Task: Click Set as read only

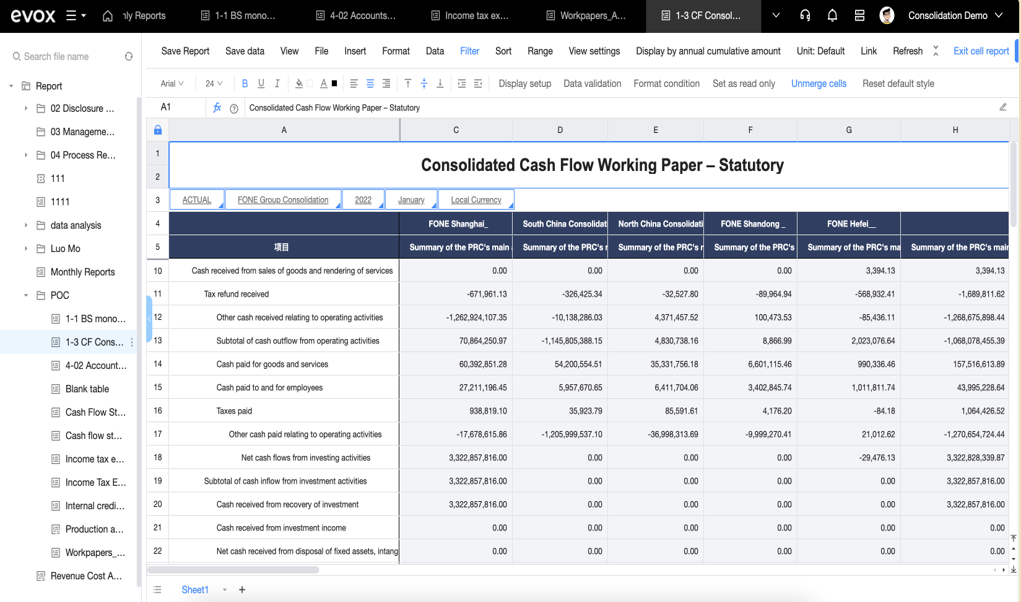Action: tap(744, 83)
